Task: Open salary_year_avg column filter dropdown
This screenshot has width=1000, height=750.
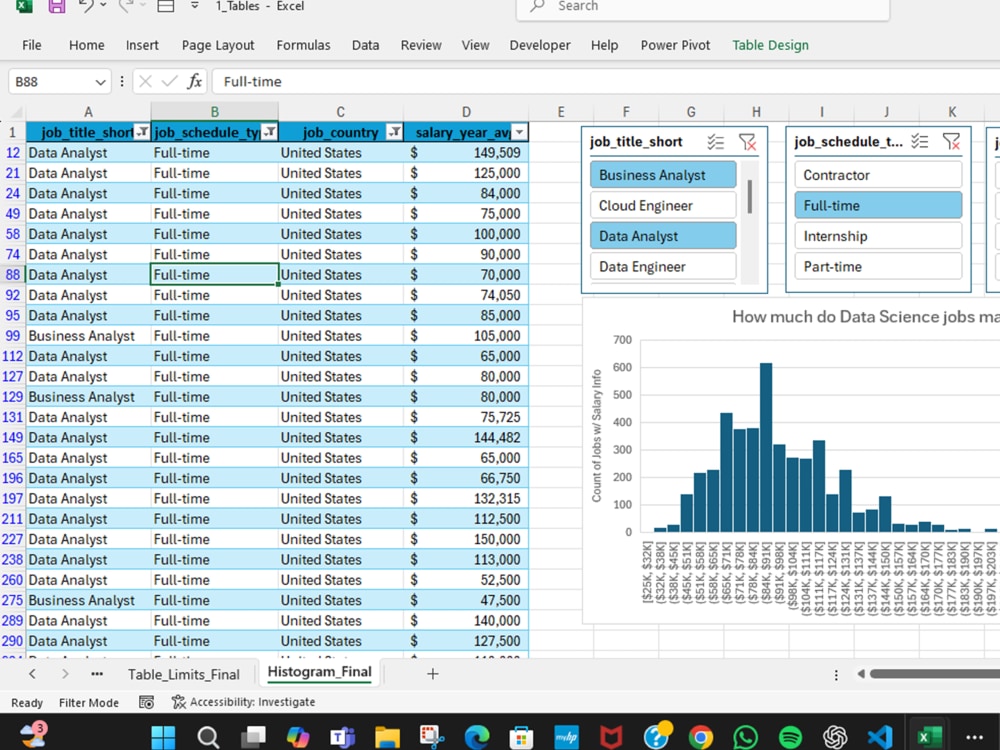Action: click(x=520, y=132)
